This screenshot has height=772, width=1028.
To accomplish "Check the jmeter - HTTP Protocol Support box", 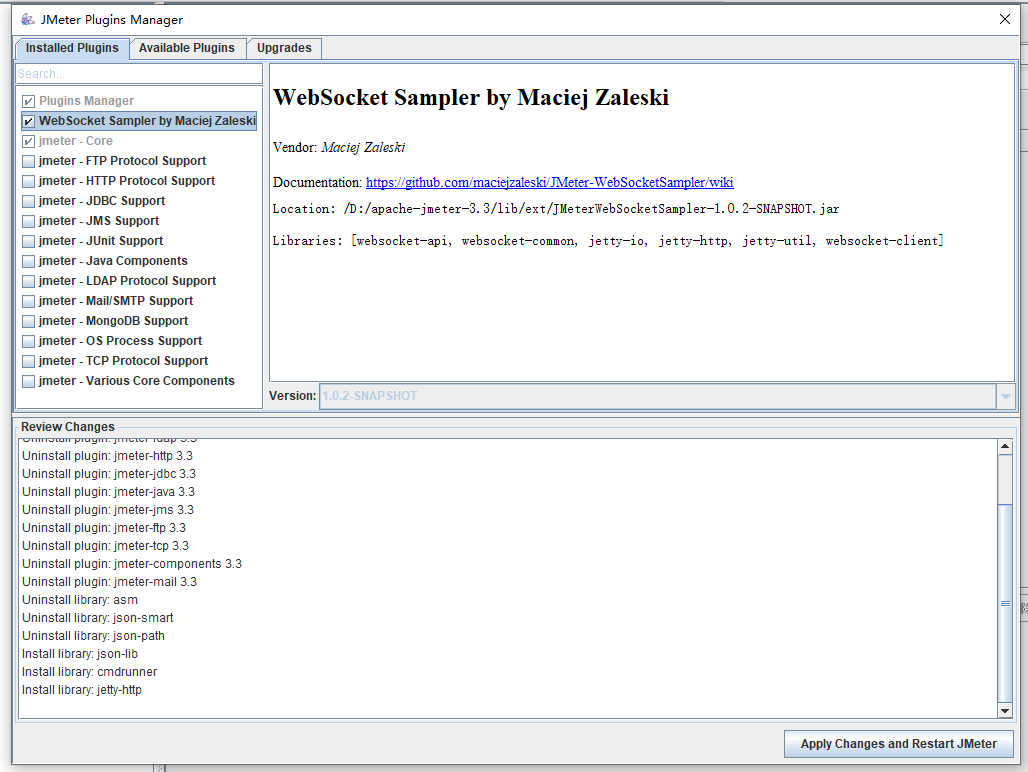I will click(28, 181).
